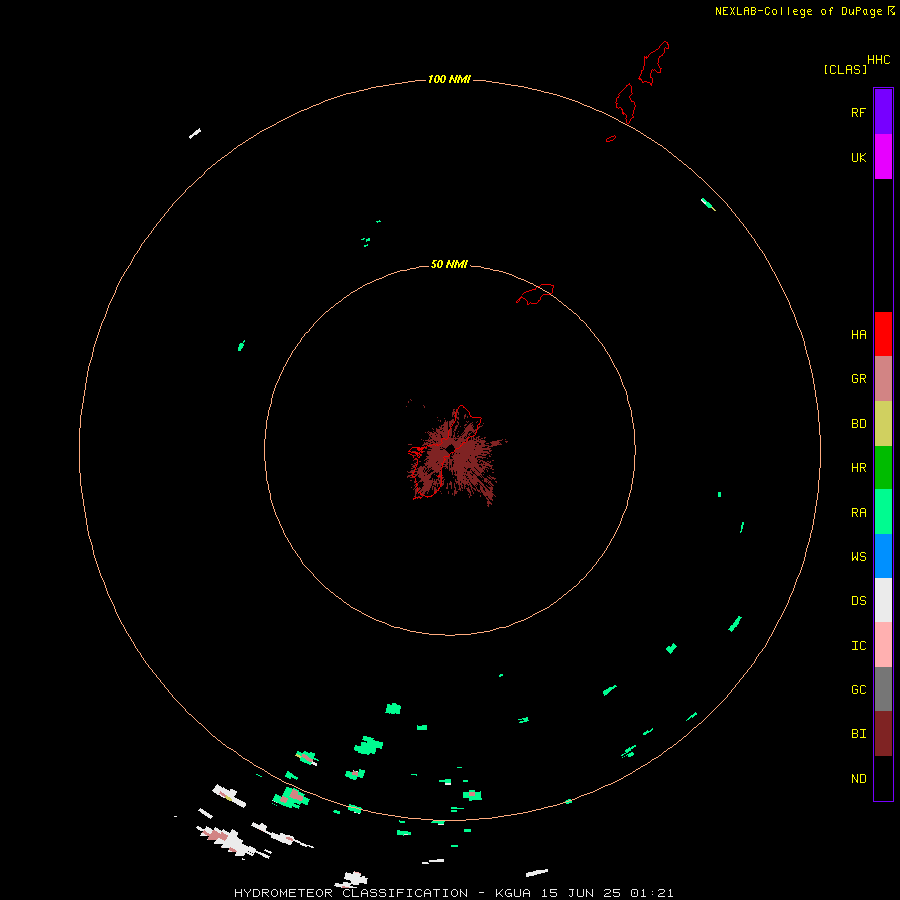
Task: Click the 'WS' legend label
Action: pos(858,556)
